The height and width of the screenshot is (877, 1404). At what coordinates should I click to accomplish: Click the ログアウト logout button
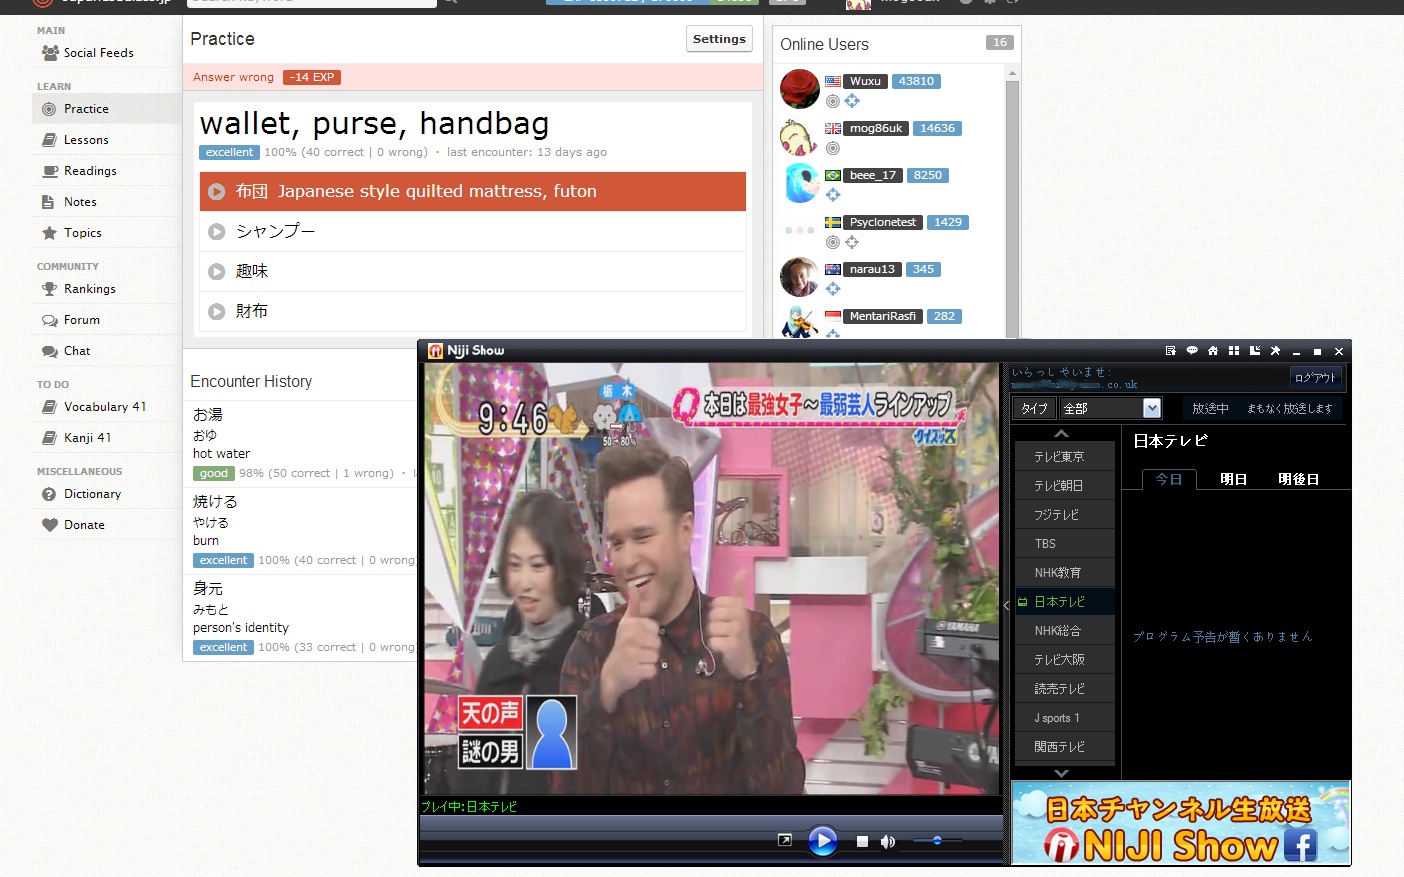pos(1315,377)
